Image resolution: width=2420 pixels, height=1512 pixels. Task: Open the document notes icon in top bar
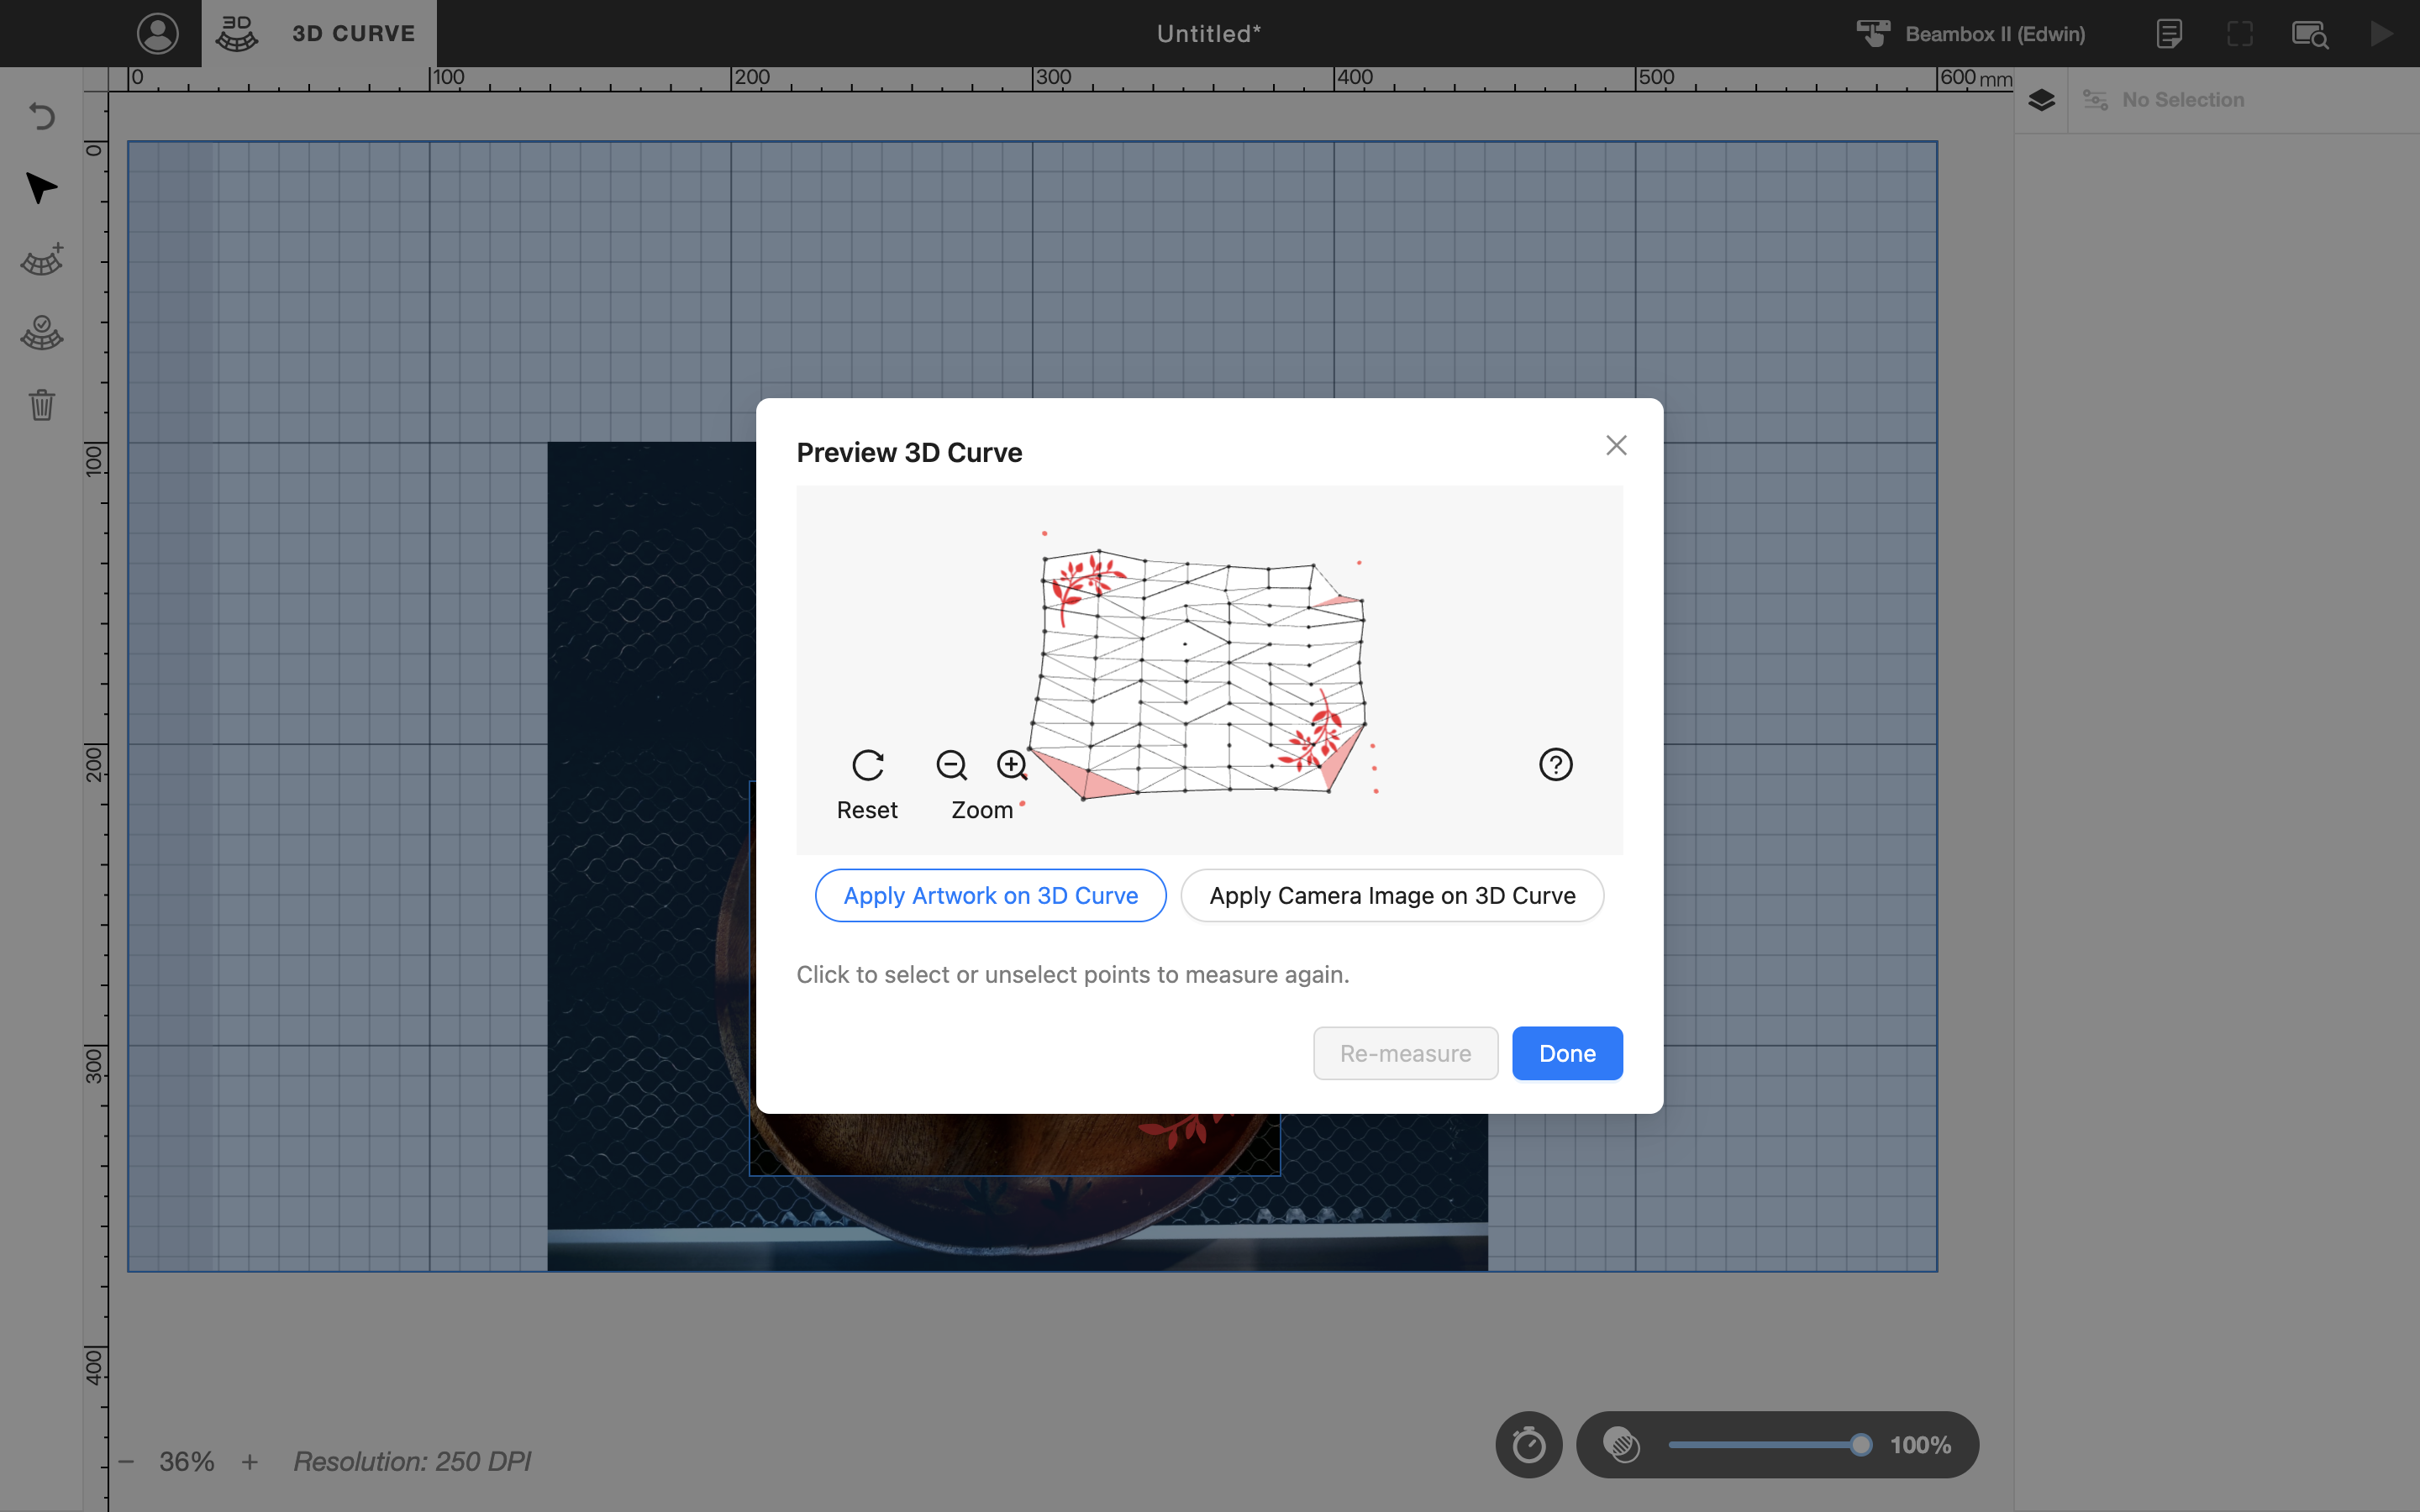[x=2168, y=33]
